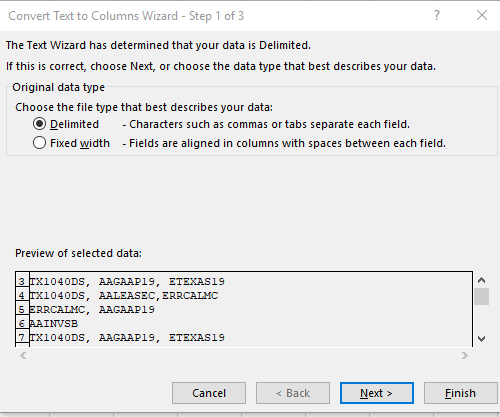The height and width of the screenshot is (417, 500).
Task: Click the Delimited option label text
Action: 74,124
